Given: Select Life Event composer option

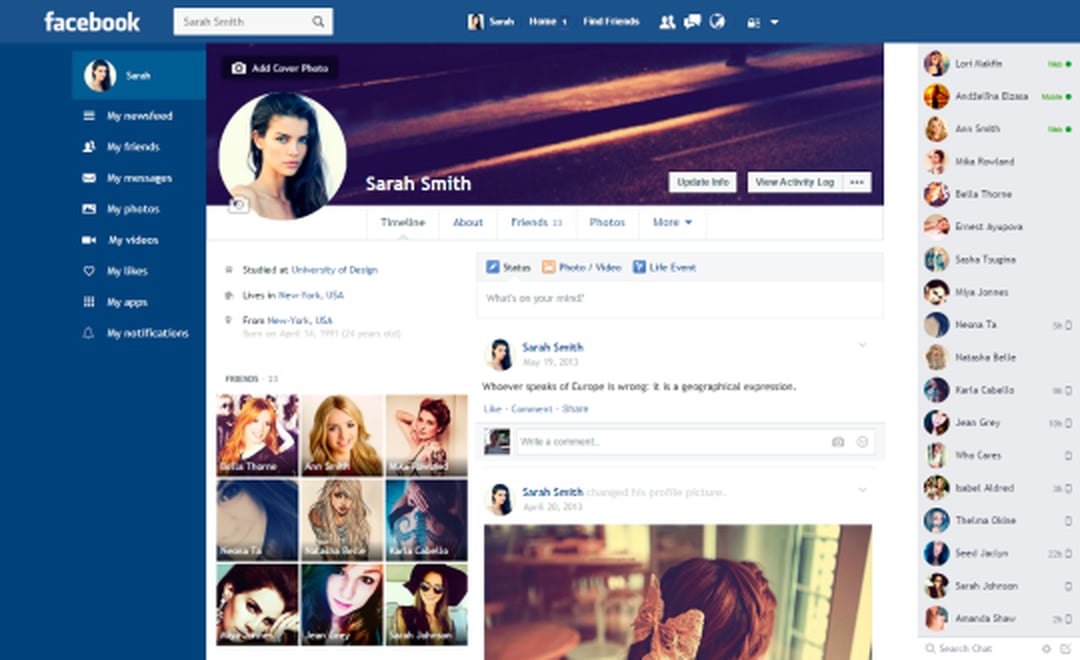Looking at the screenshot, I should (x=665, y=267).
